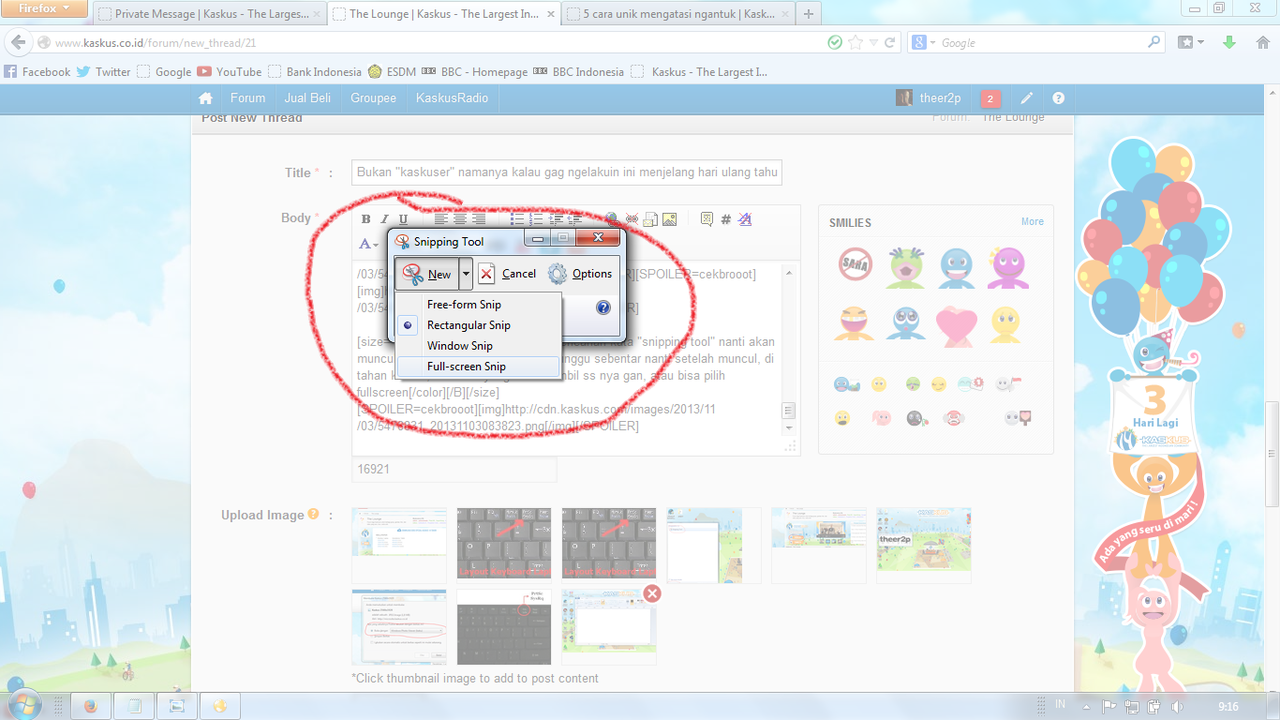Image resolution: width=1280 pixels, height=720 pixels.
Task: Switch to the Private Message Kaskus tab
Action: (210, 14)
